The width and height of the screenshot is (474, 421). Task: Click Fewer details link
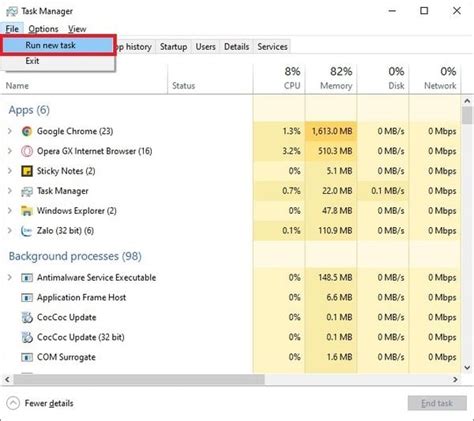pyautogui.click(x=49, y=403)
